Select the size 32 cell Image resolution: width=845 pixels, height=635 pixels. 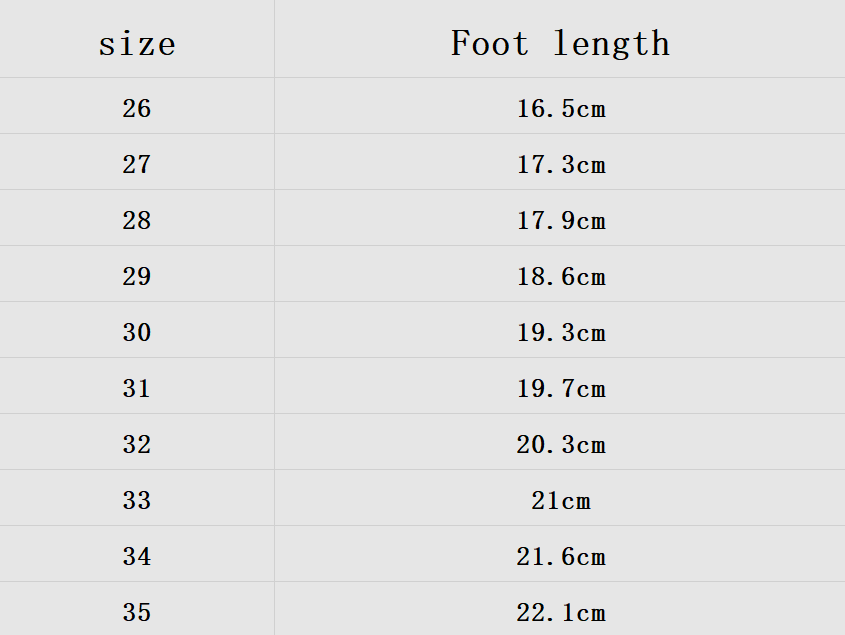[x=137, y=444]
